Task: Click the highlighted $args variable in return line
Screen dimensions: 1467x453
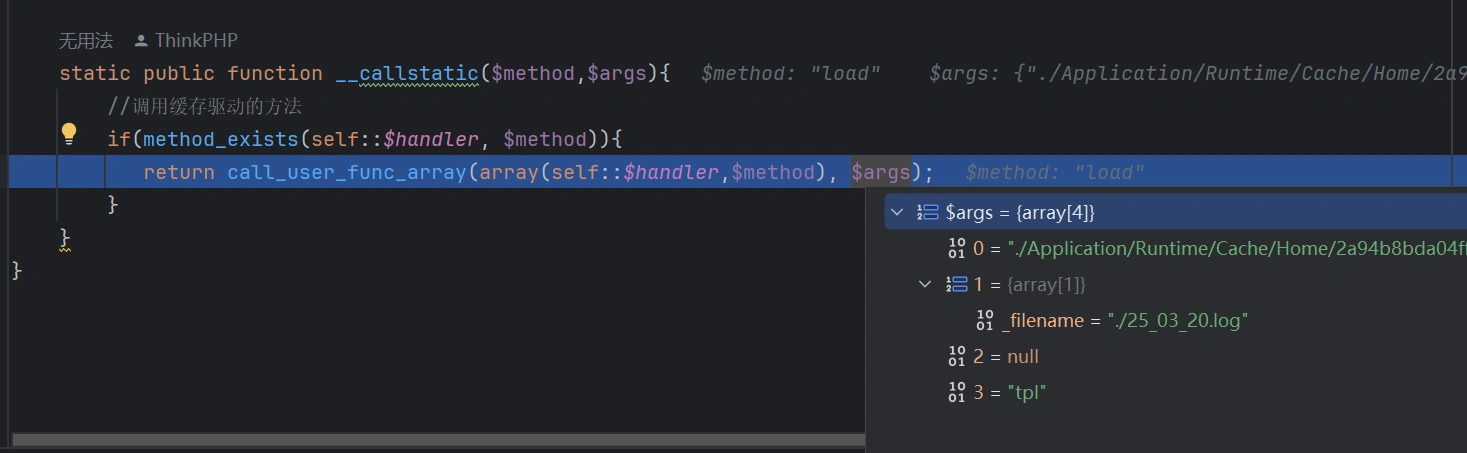Action: [880, 172]
